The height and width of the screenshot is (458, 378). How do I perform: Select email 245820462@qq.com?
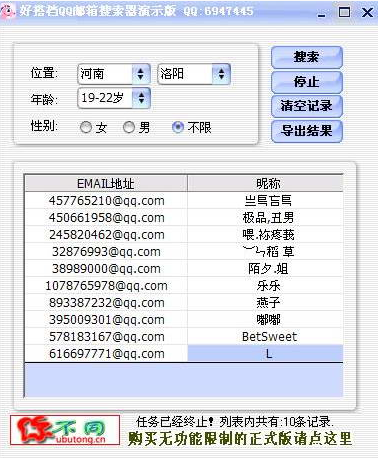(x=107, y=235)
